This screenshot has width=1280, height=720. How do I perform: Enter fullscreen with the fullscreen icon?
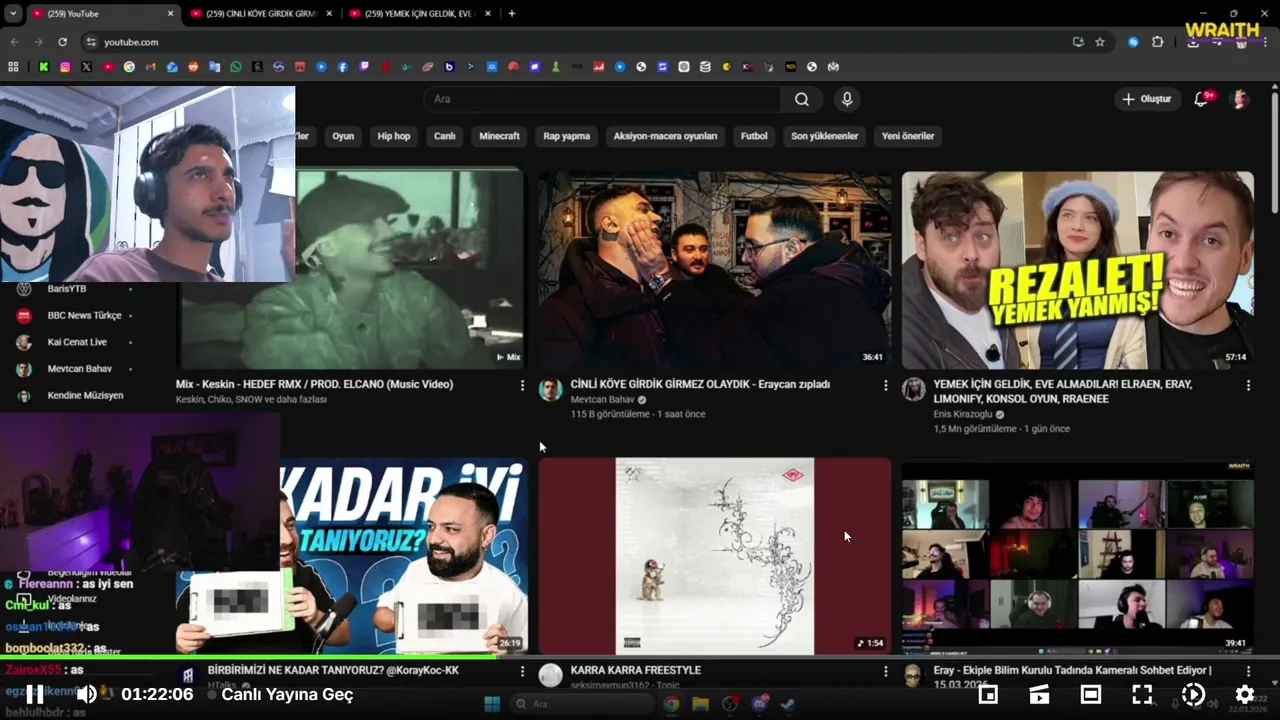pyautogui.click(x=1142, y=694)
